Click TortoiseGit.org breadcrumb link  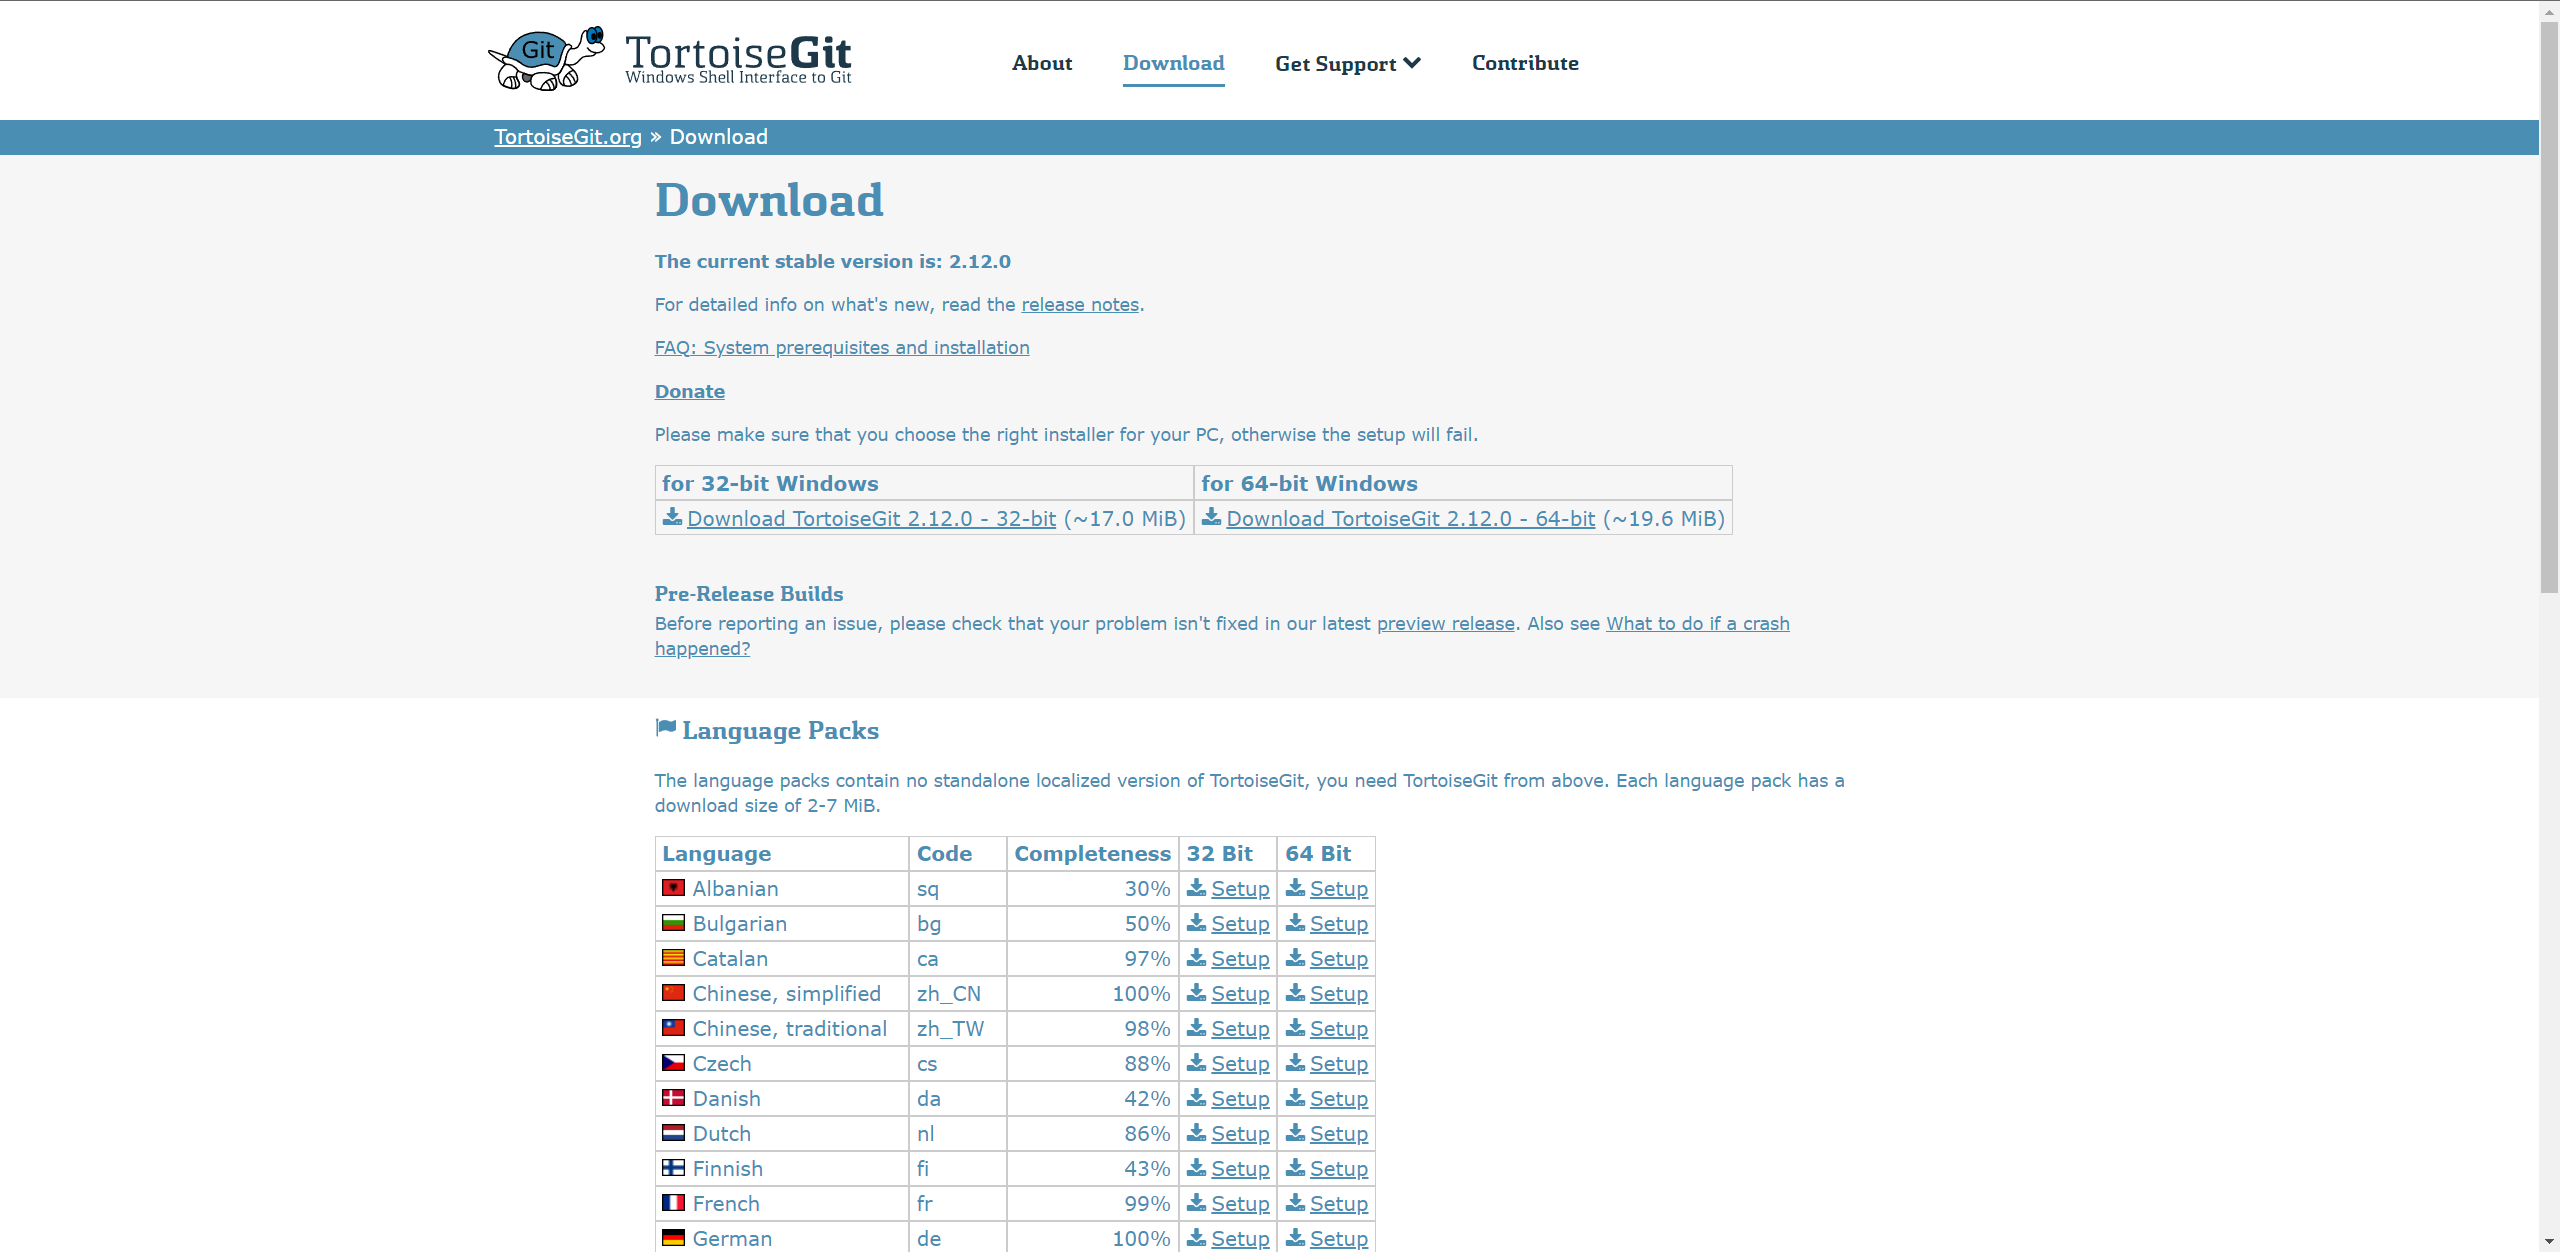coord(568,137)
